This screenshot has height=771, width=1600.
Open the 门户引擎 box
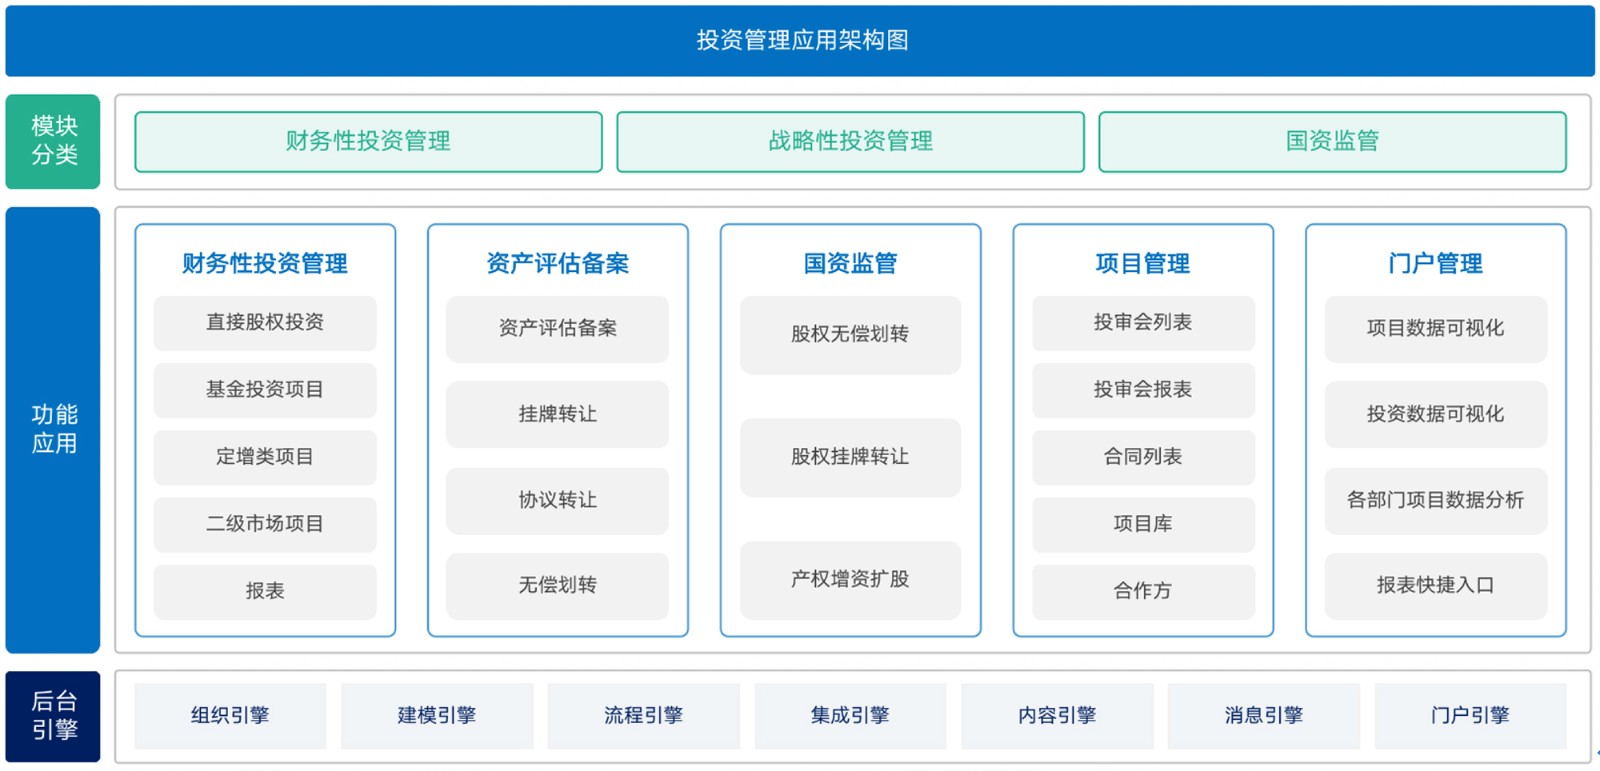tap(1470, 716)
